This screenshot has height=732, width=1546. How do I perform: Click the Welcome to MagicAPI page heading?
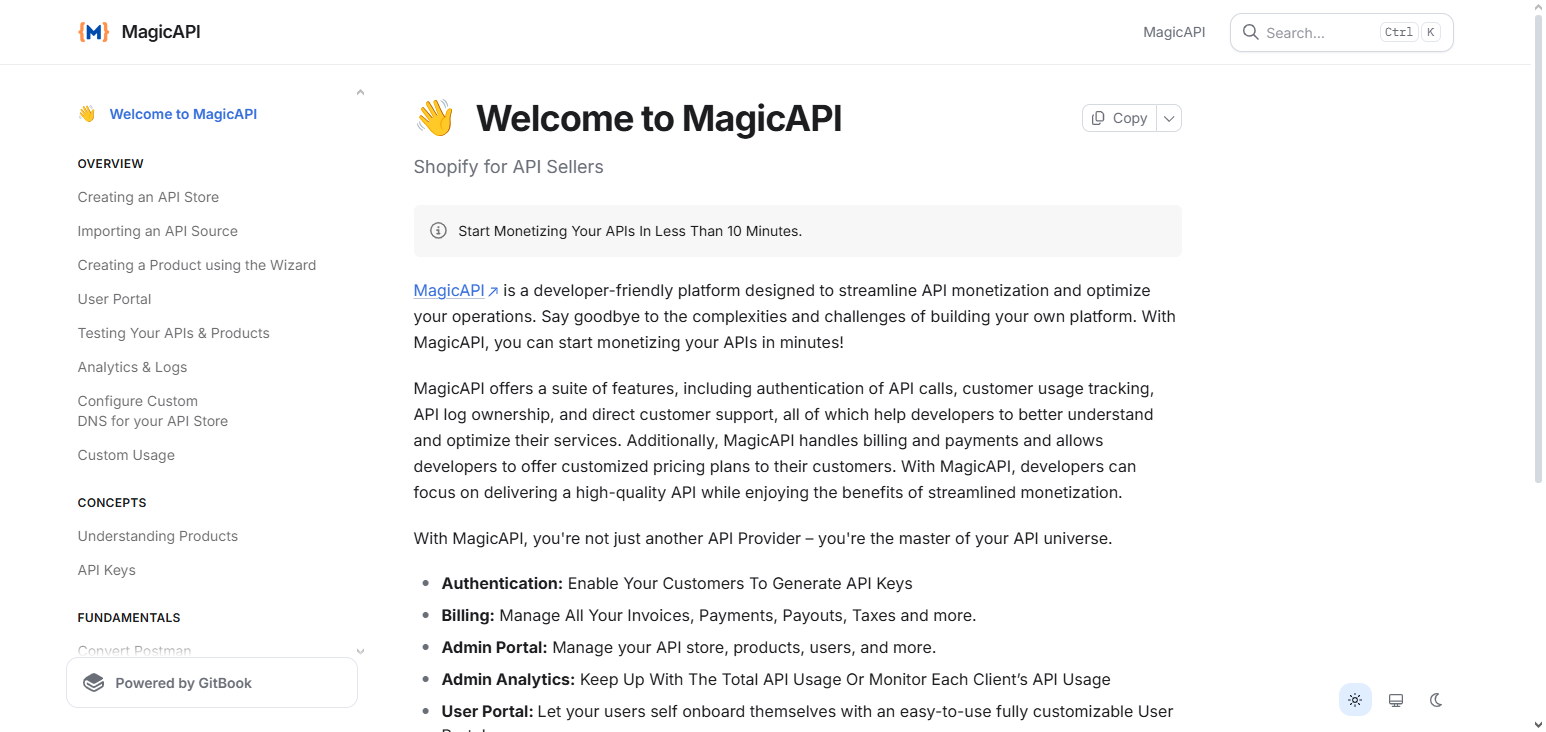[x=659, y=118]
